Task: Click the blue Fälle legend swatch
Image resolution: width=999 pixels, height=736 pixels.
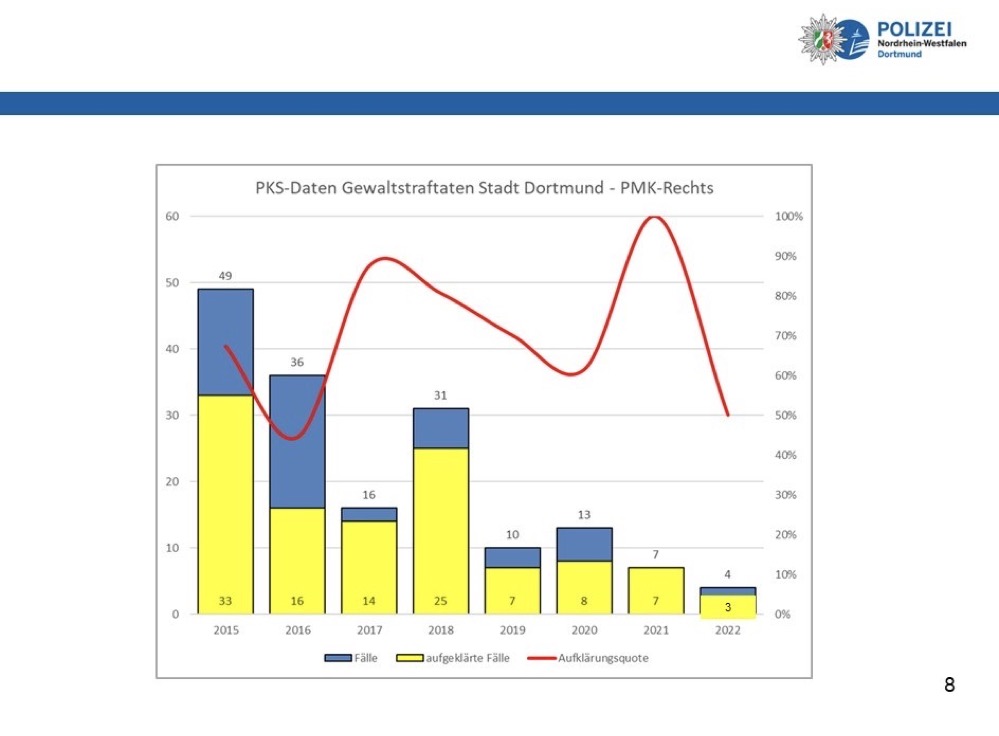Action: [x=338, y=658]
